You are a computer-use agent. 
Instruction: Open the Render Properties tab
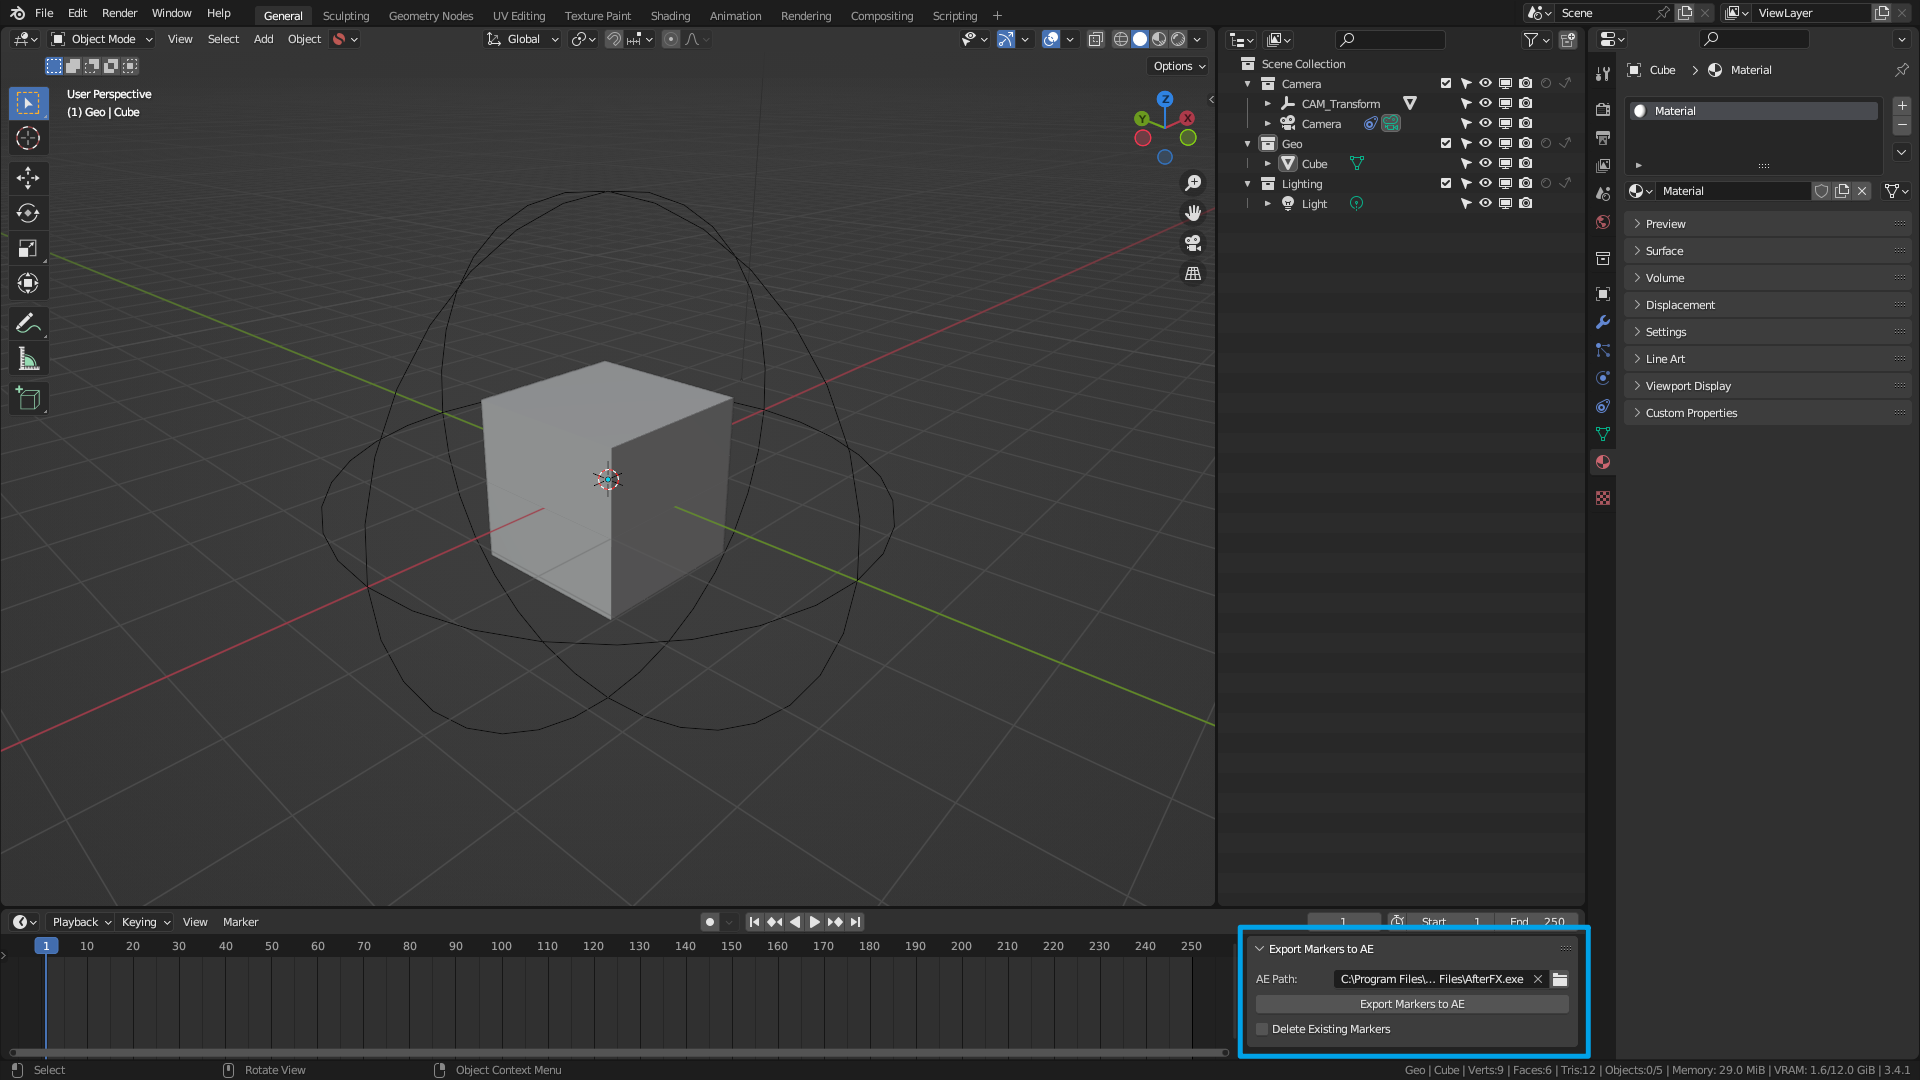pos(1602,109)
